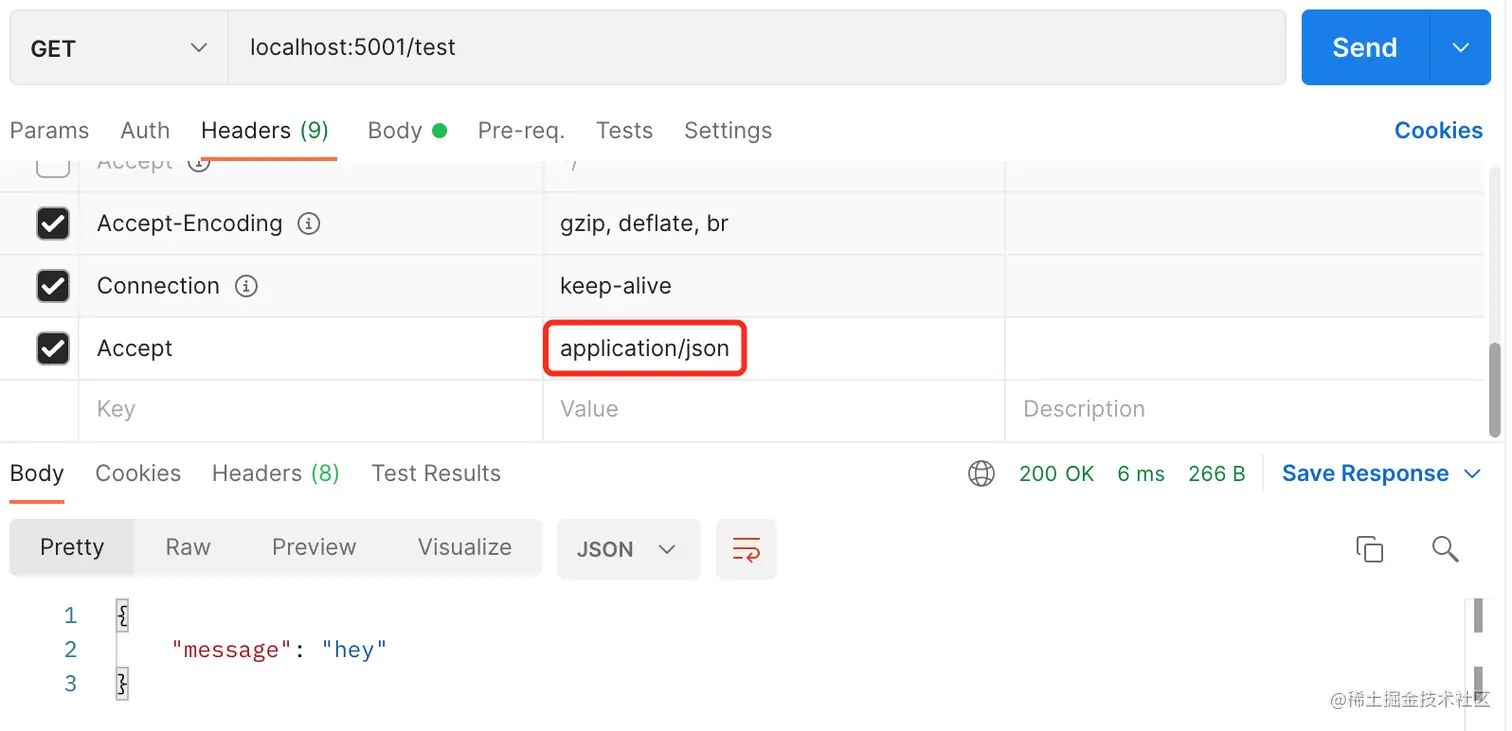1512x731 pixels.
Task: Open the JSON format dropdown
Action: coord(627,549)
